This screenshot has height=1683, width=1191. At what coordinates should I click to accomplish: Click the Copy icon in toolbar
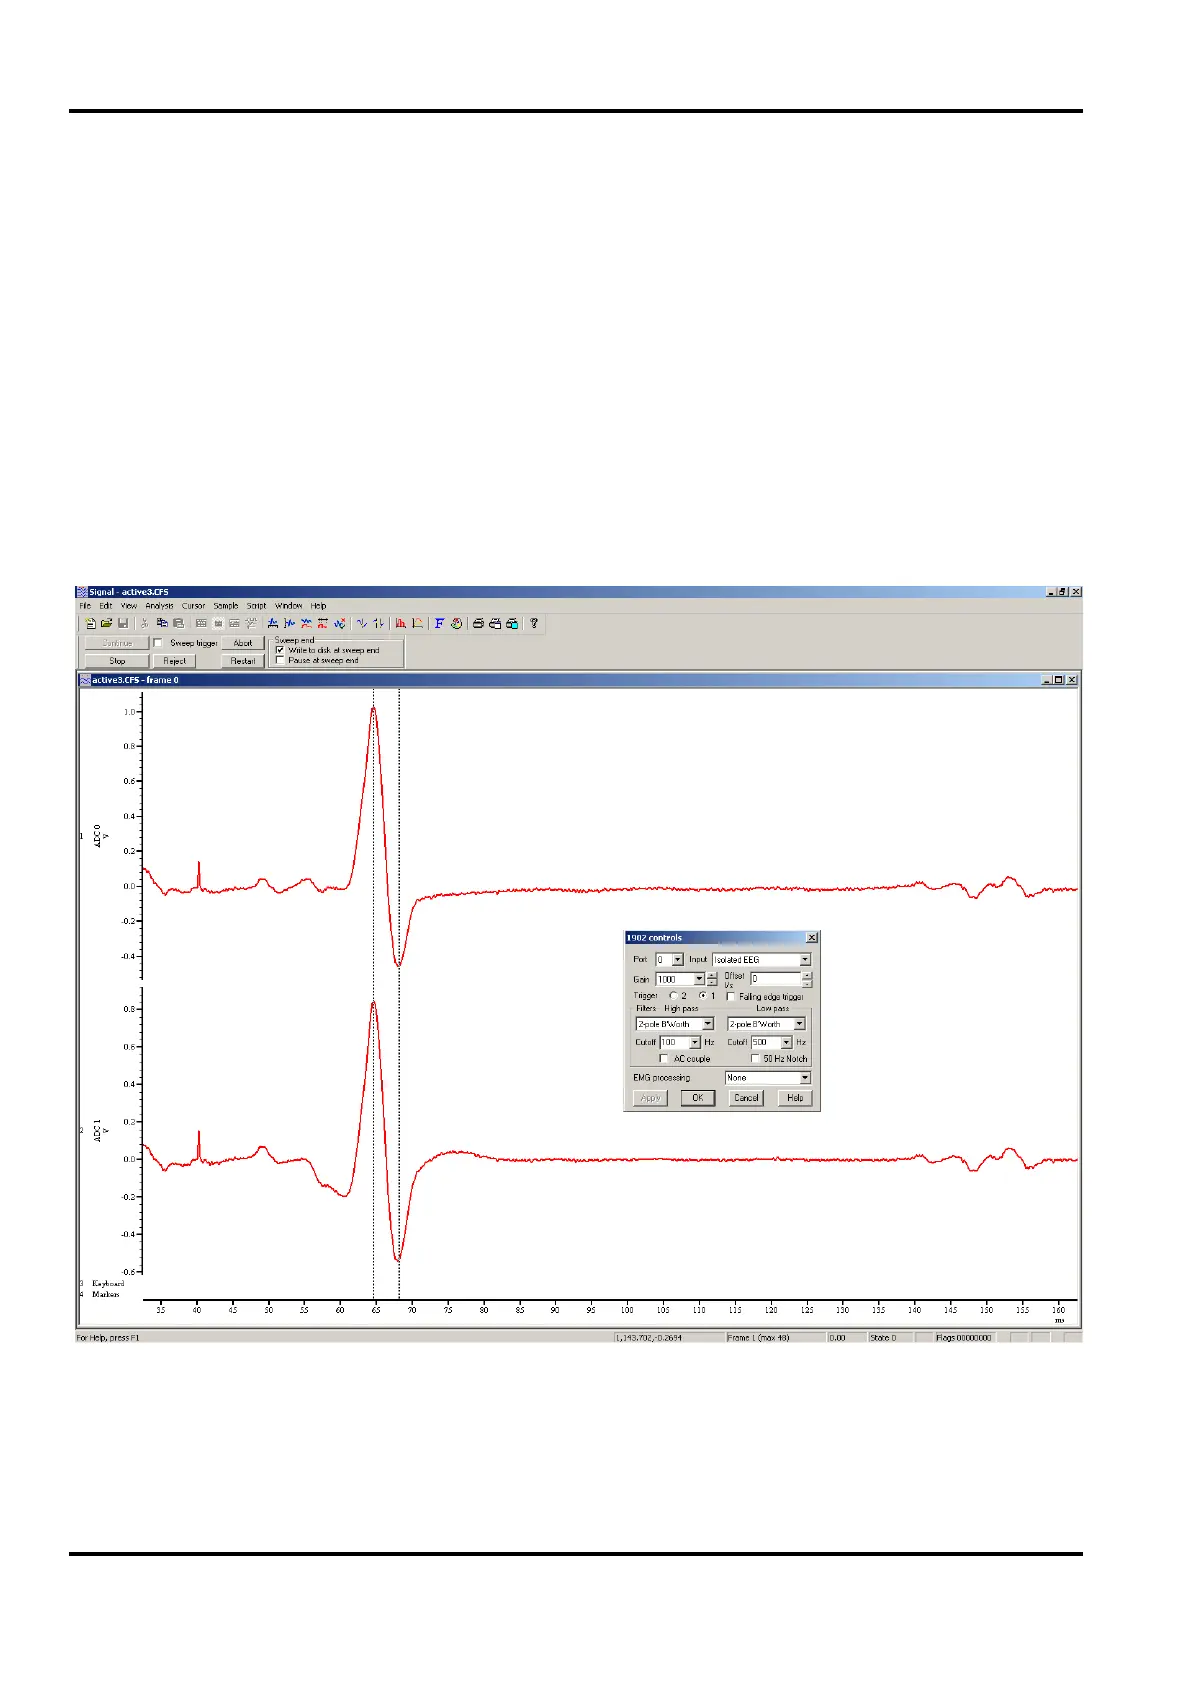tap(161, 623)
